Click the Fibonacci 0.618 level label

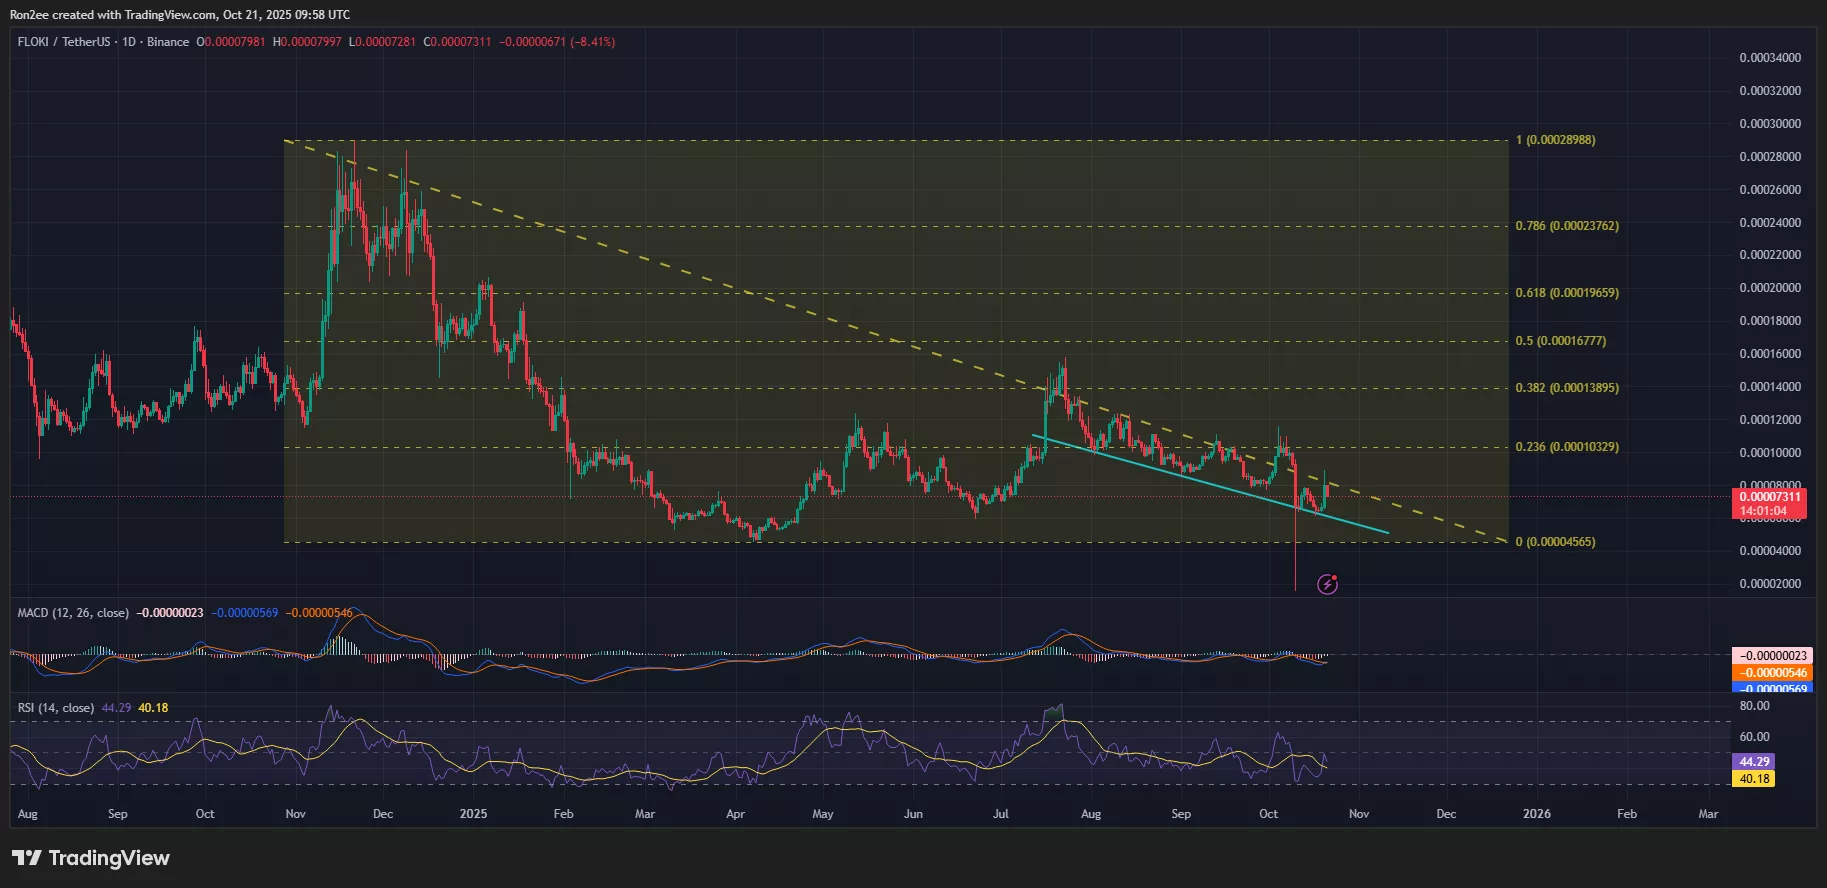tap(1566, 293)
